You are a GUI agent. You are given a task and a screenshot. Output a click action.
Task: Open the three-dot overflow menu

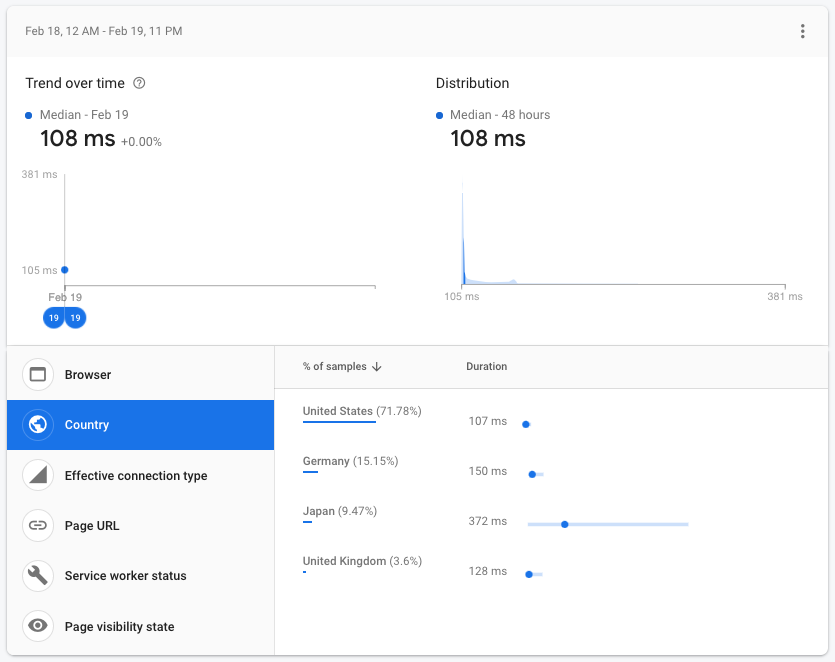(802, 31)
